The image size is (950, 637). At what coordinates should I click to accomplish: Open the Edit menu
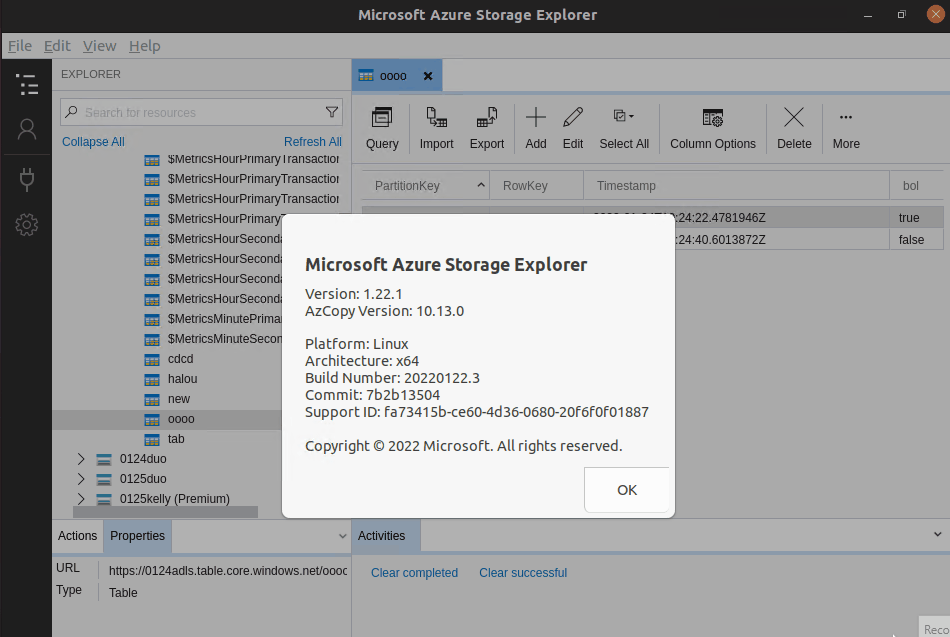pos(57,46)
